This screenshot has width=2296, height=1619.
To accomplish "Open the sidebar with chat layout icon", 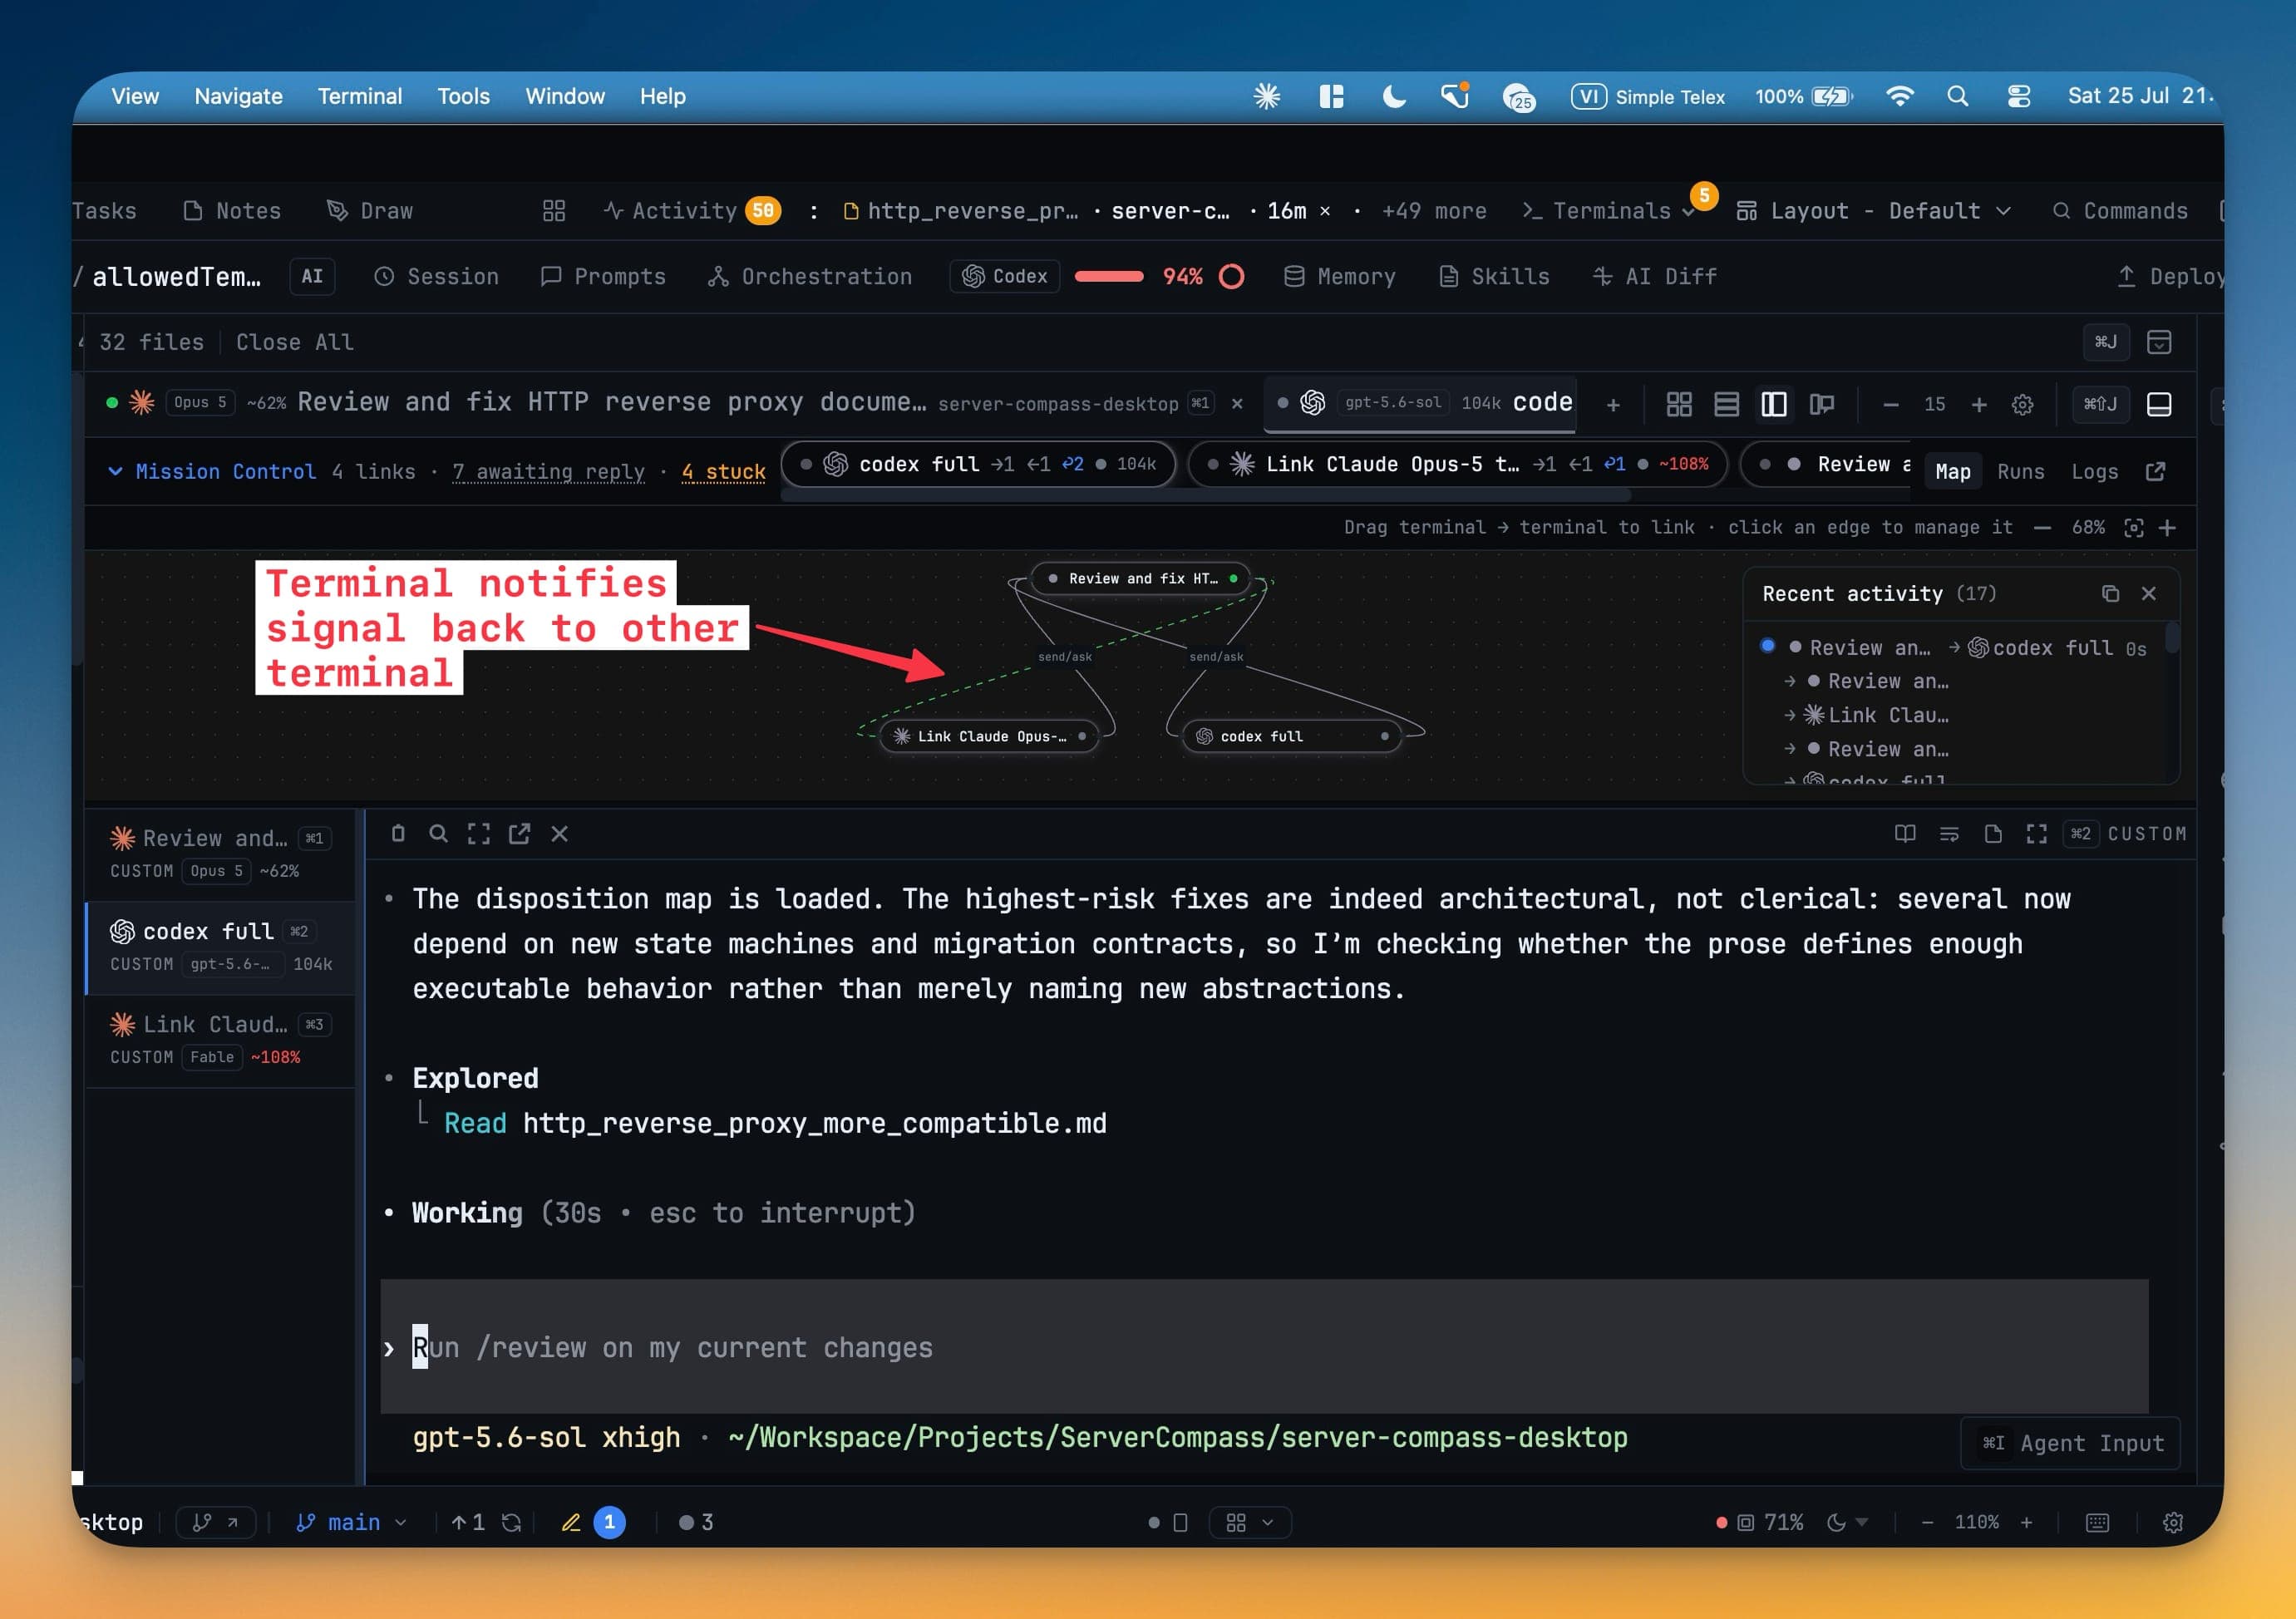I will [x=1822, y=404].
